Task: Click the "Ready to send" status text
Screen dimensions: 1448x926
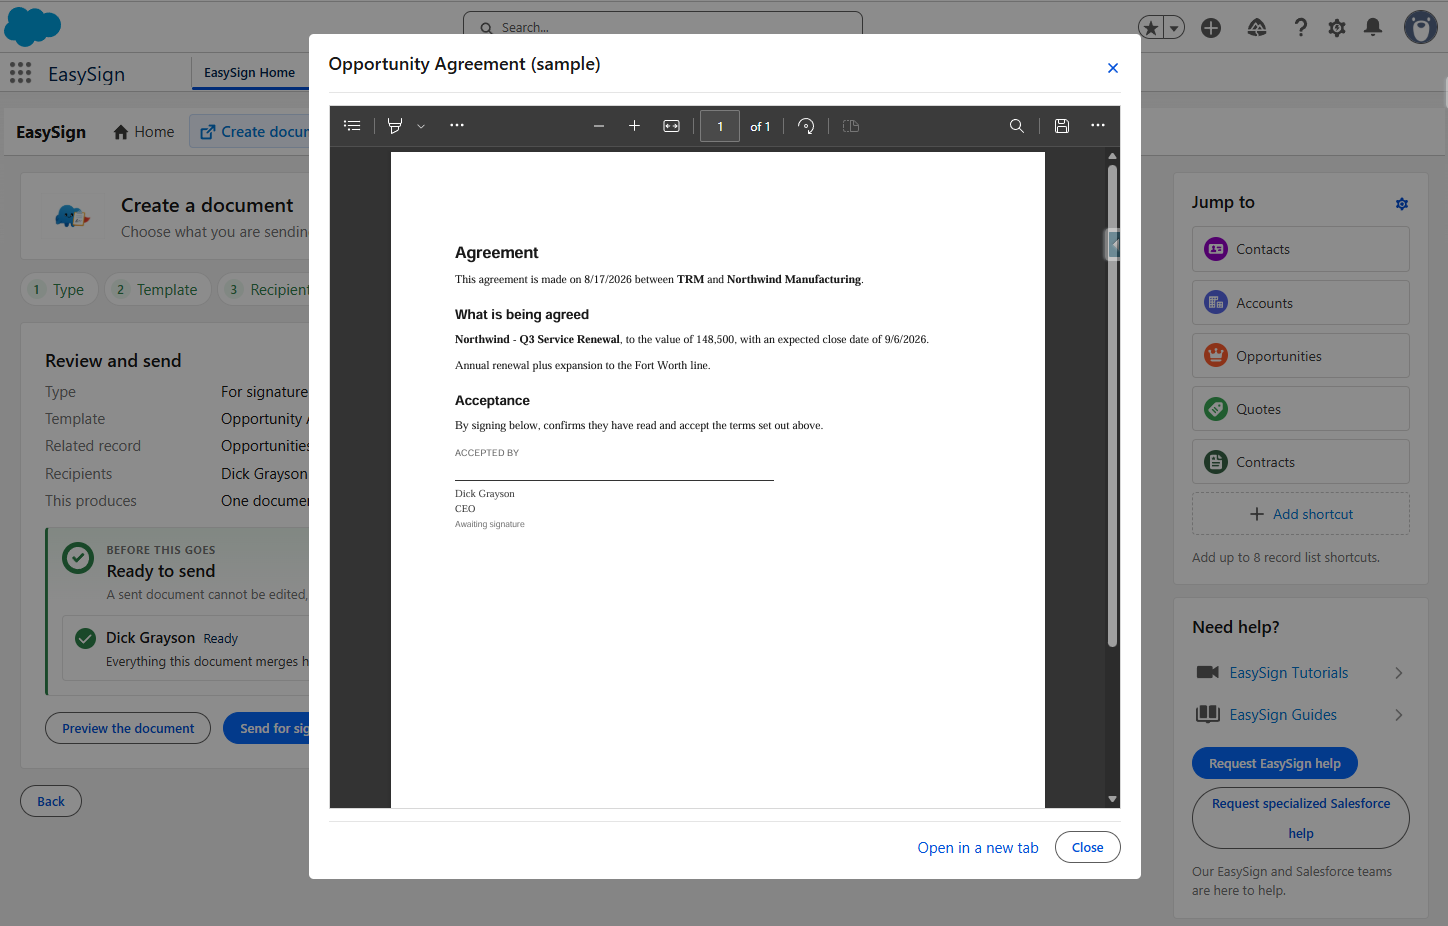Action: (161, 571)
